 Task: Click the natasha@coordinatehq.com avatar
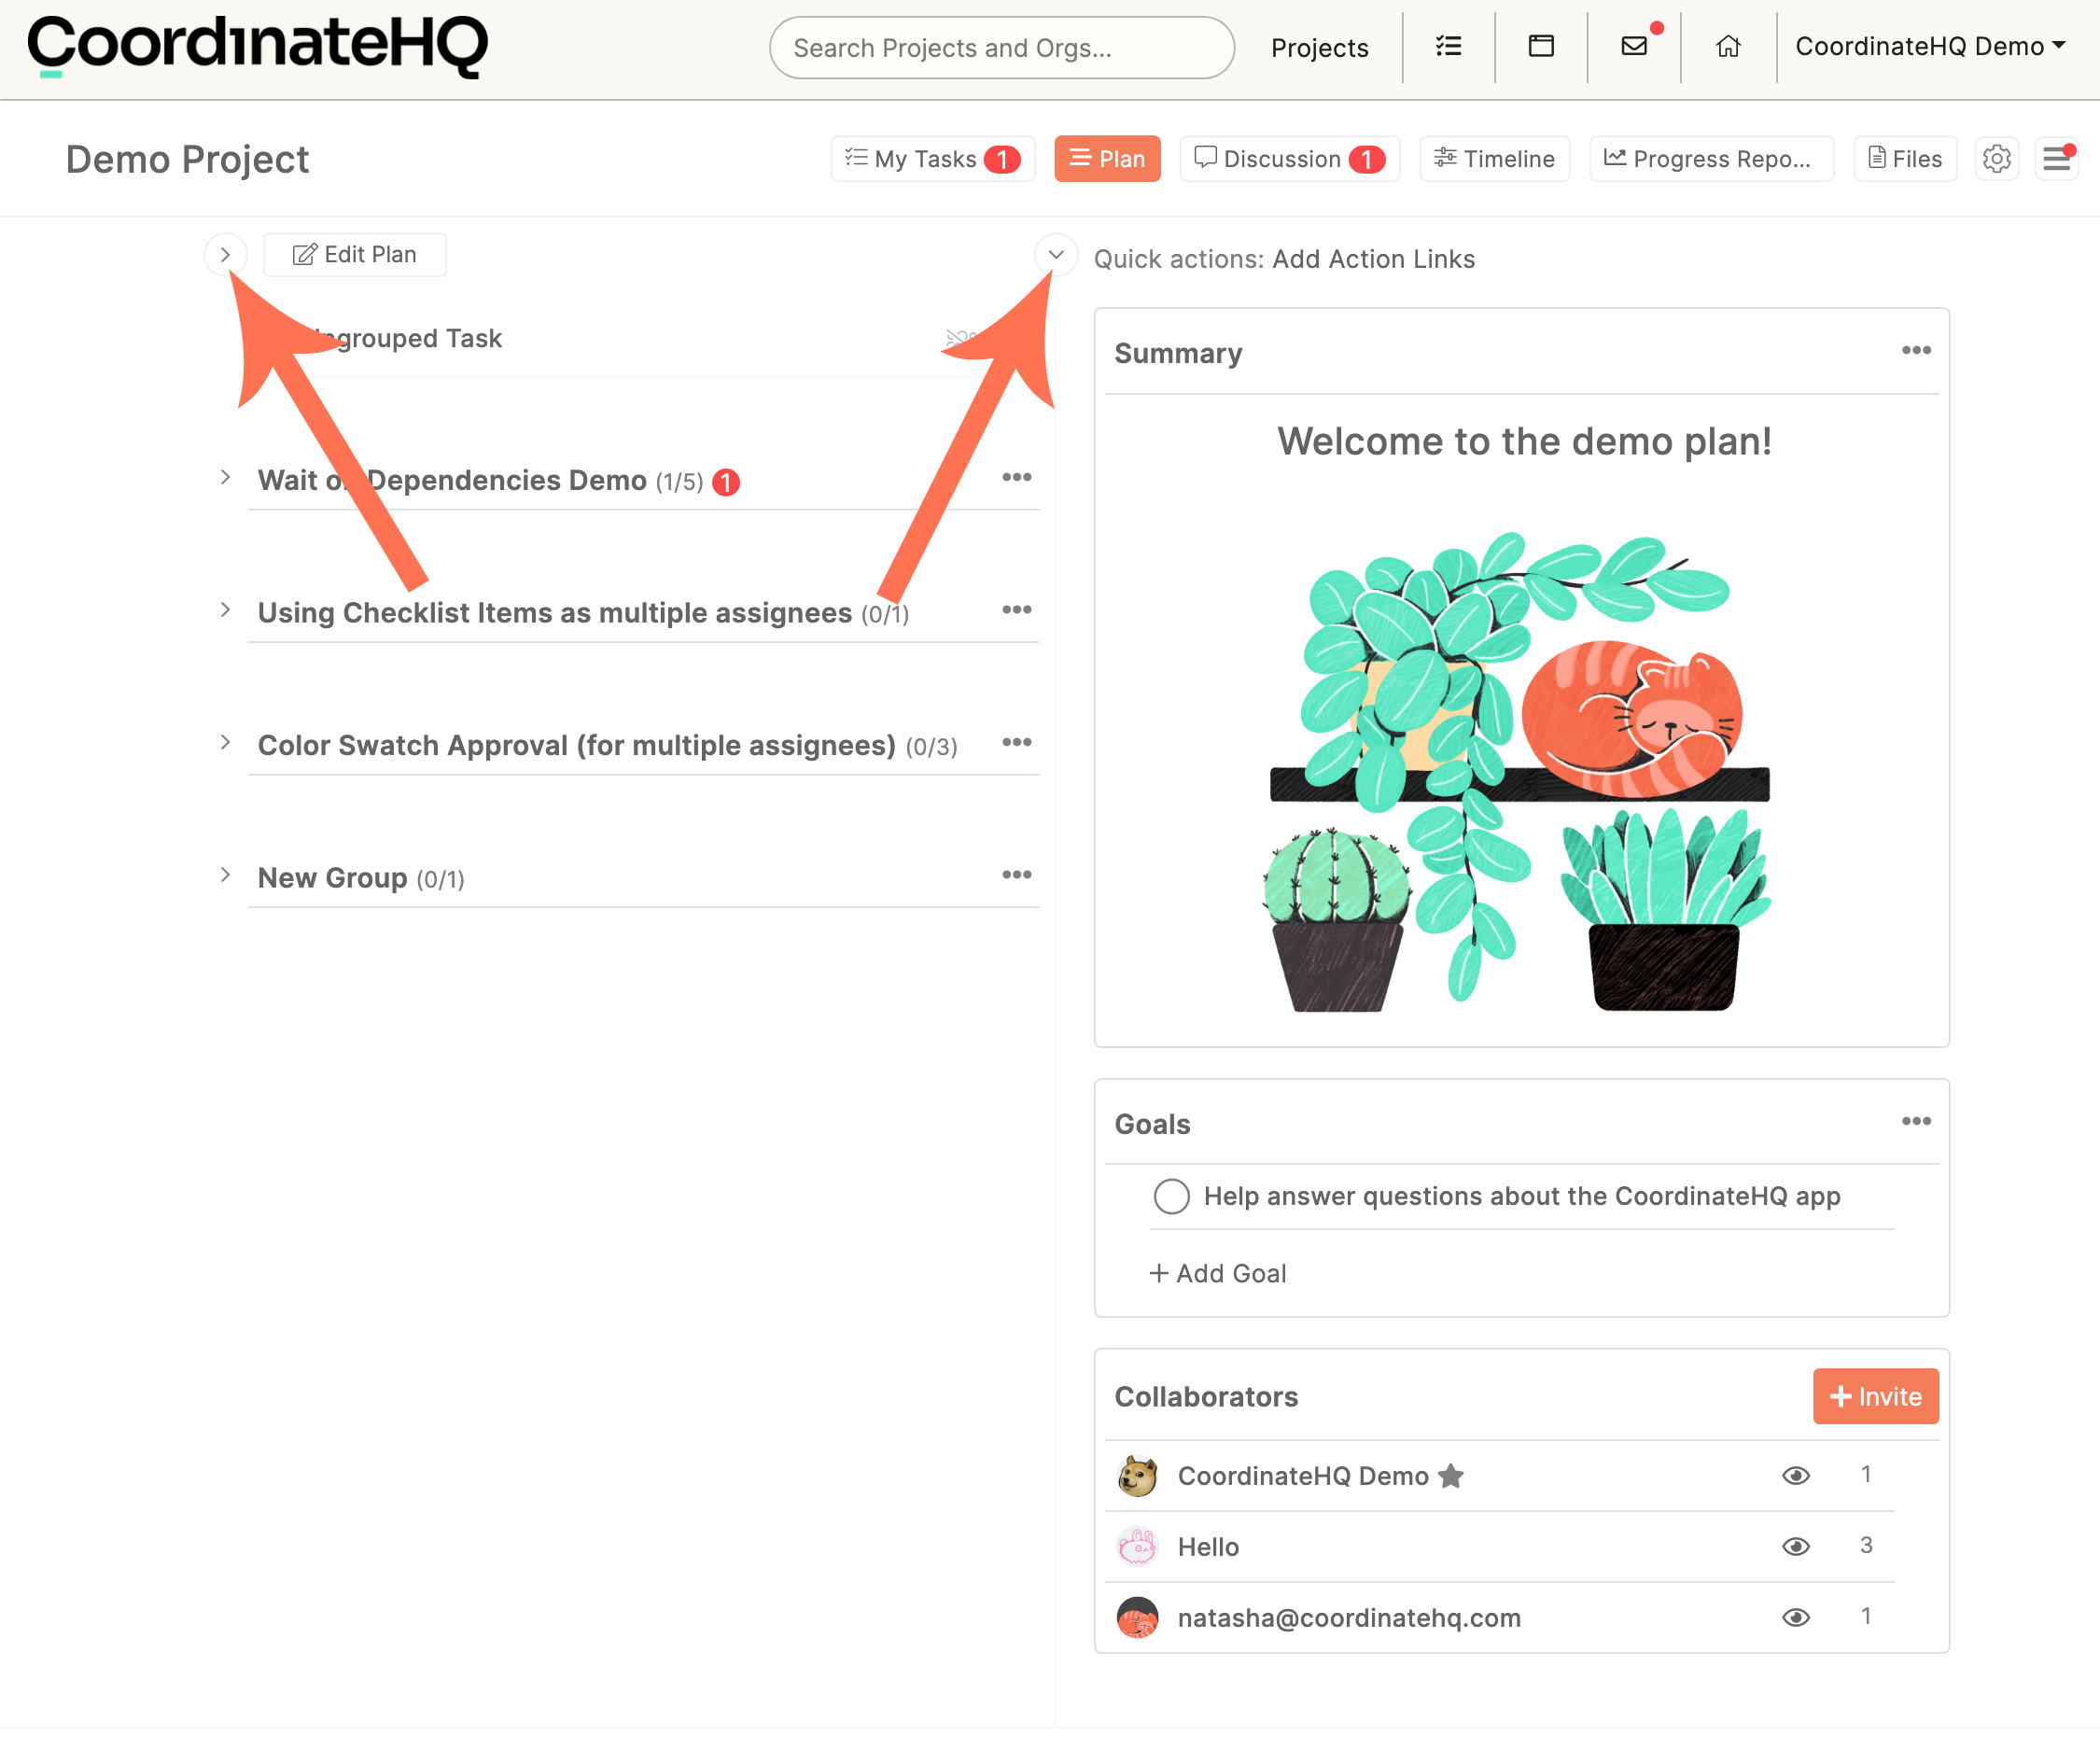coord(1137,1617)
